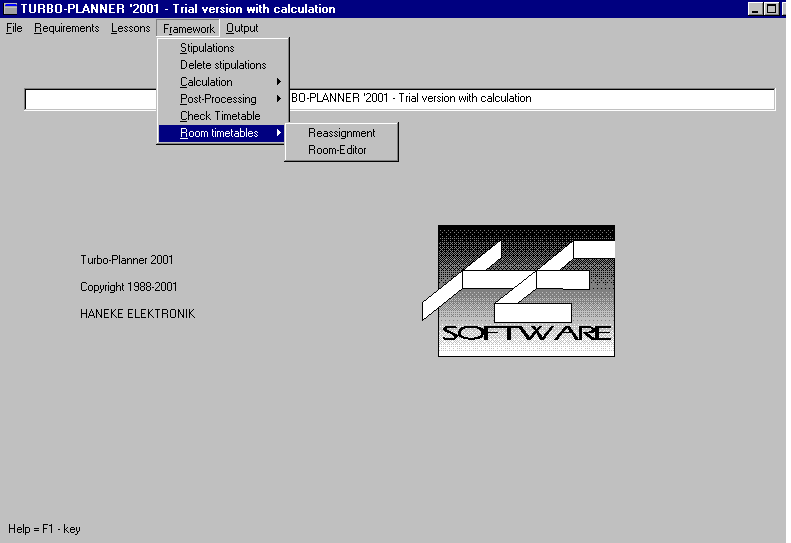The height and width of the screenshot is (543, 791).
Task: Click the system menu icon in title bar
Action: tap(10, 9)
